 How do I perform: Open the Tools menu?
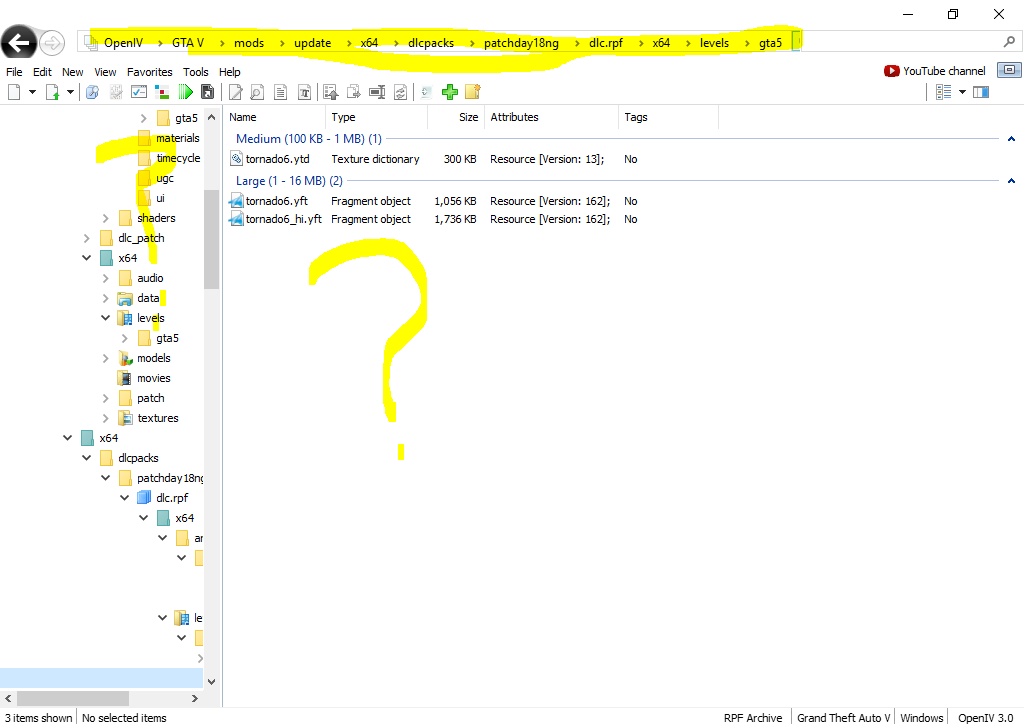point(195,72)
